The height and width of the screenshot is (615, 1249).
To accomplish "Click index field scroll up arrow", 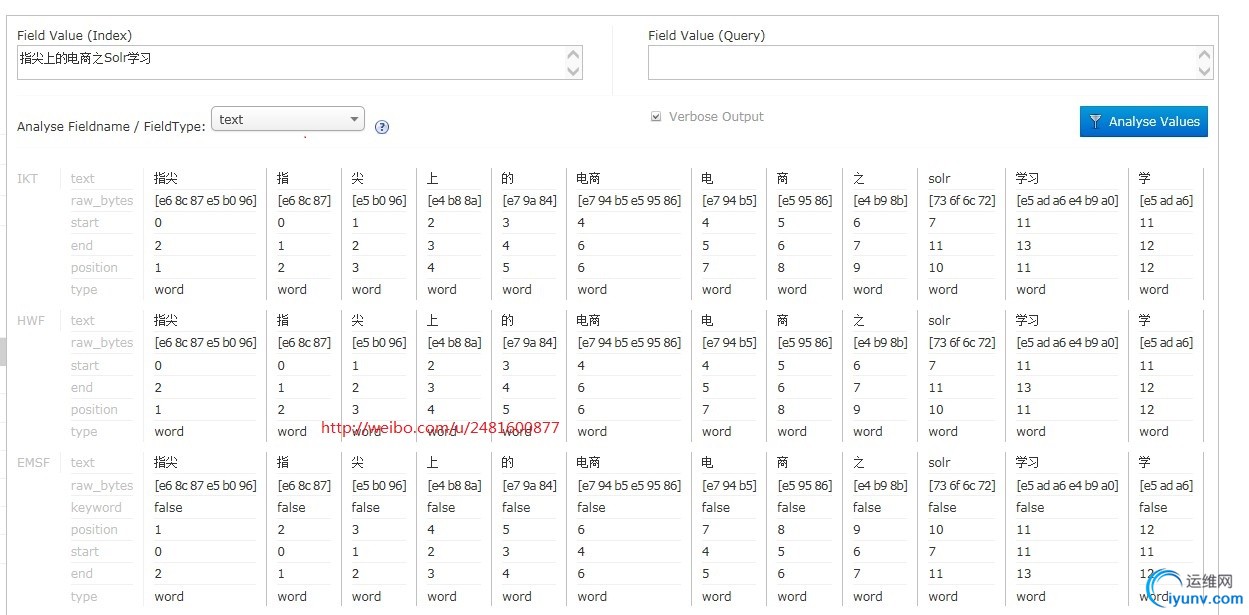I will [x=573, y=56].
